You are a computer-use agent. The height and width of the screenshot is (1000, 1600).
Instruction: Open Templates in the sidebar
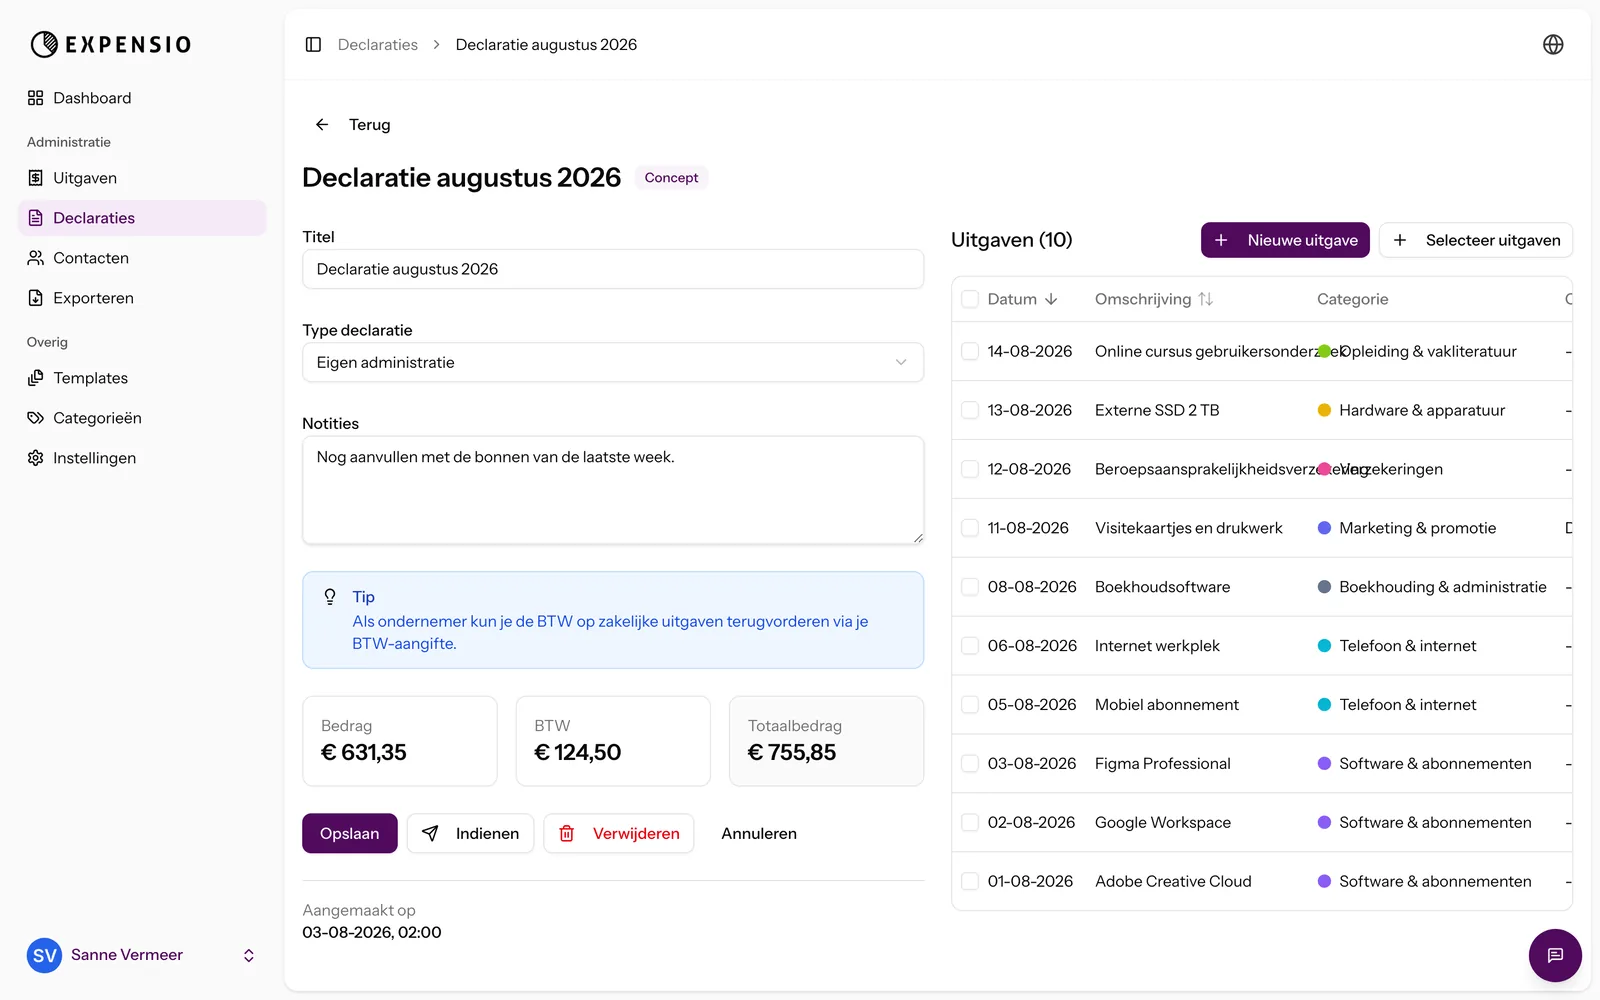pyautogui.click(x=142, y=378)
